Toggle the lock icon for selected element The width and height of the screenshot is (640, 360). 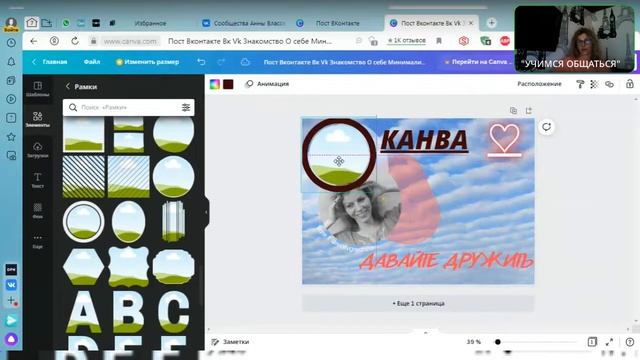pos(629,84)
